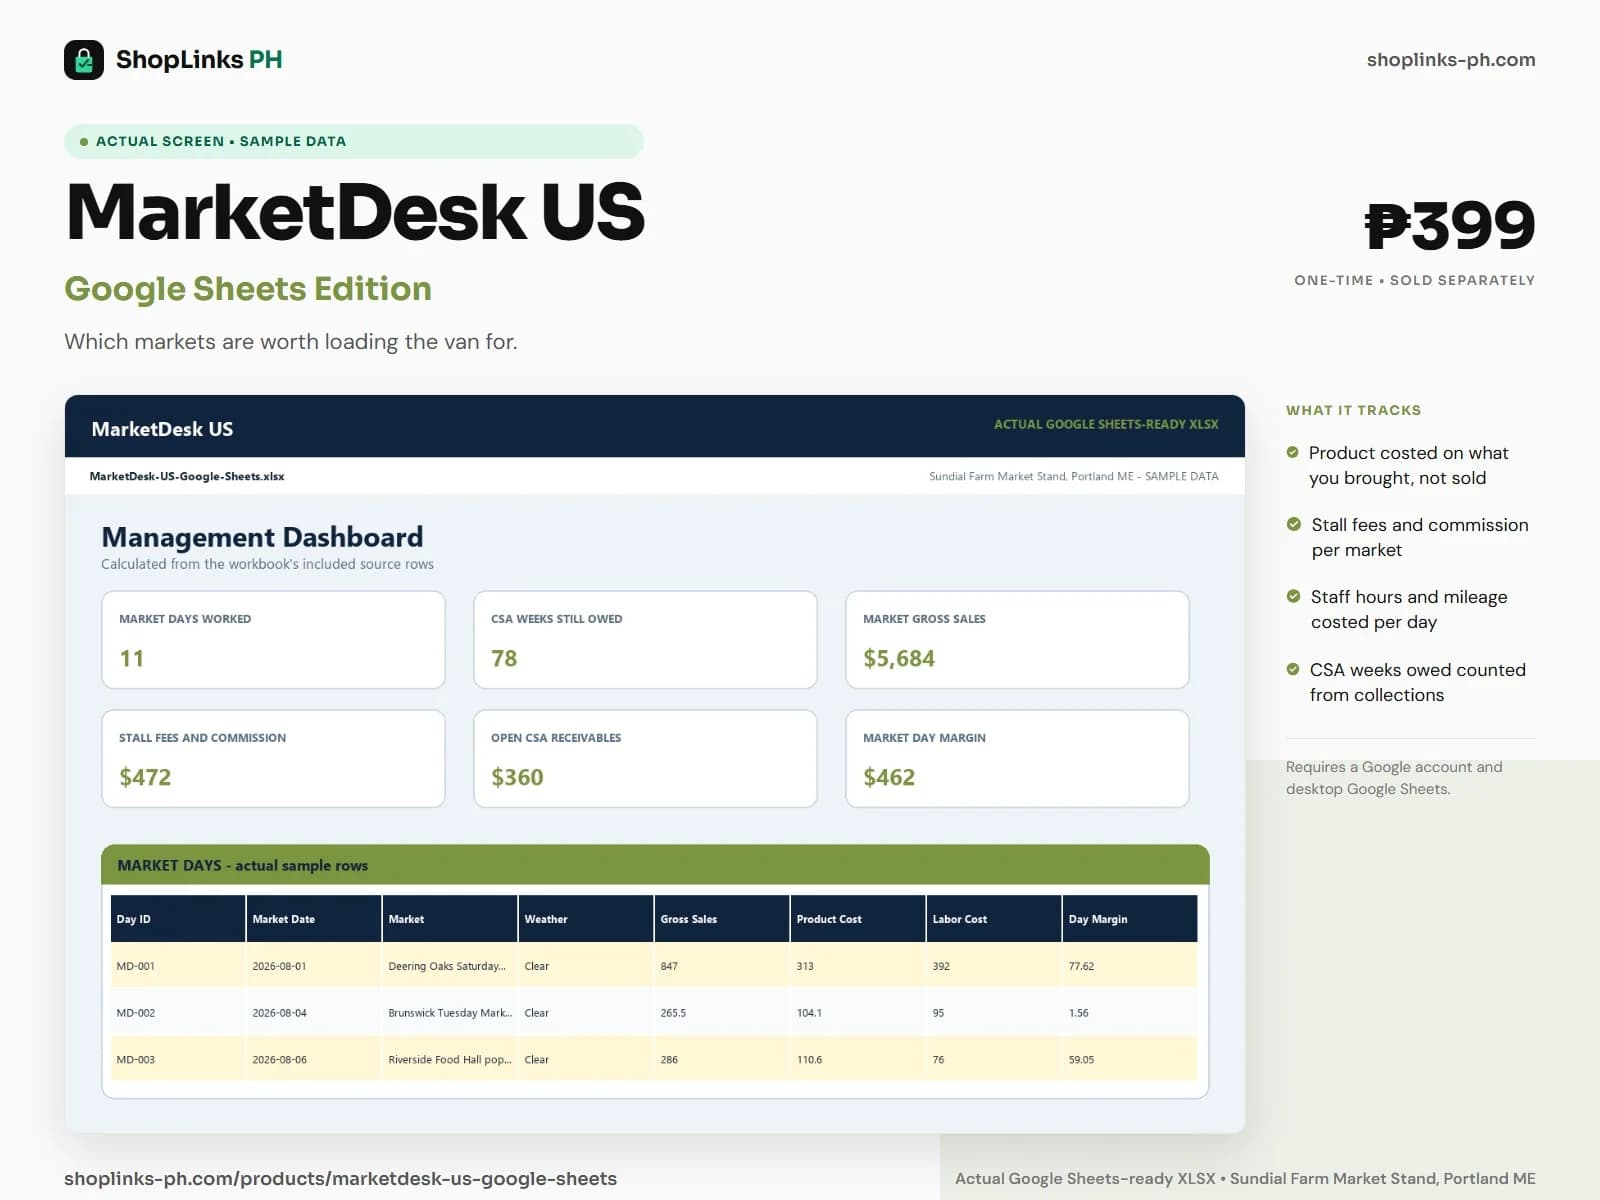Click the Day Margin column header

tap(1130, 919)
